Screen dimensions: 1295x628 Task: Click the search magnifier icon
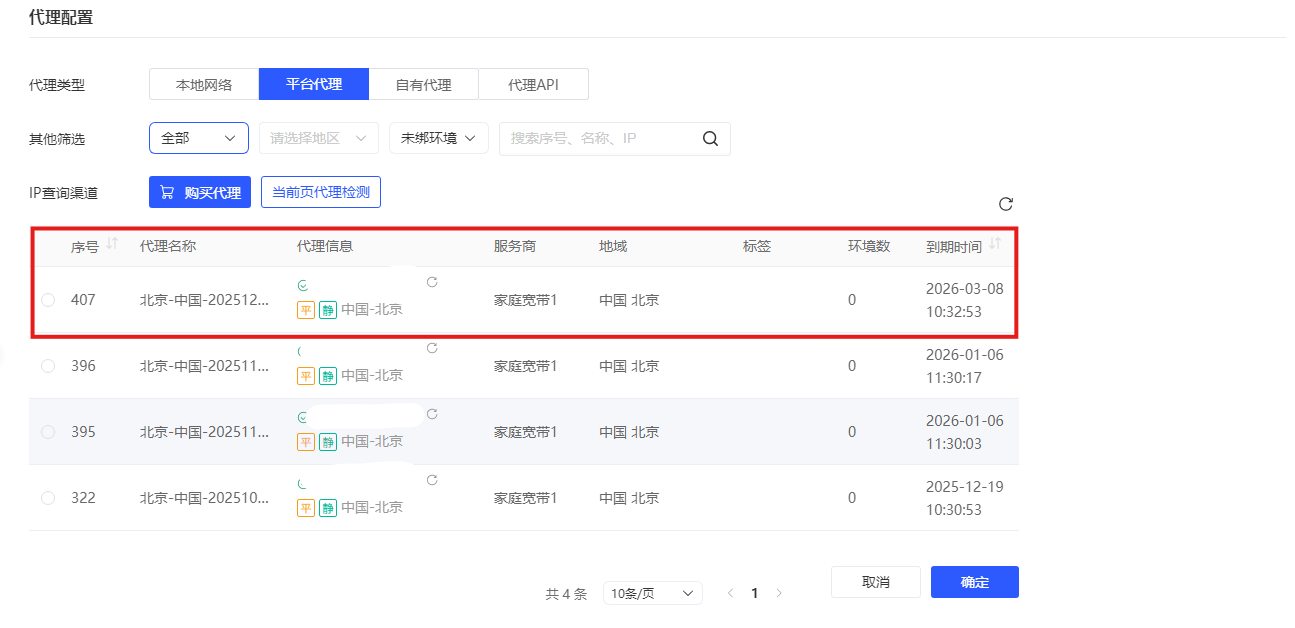pyautogui.click(x=710, y=138)
